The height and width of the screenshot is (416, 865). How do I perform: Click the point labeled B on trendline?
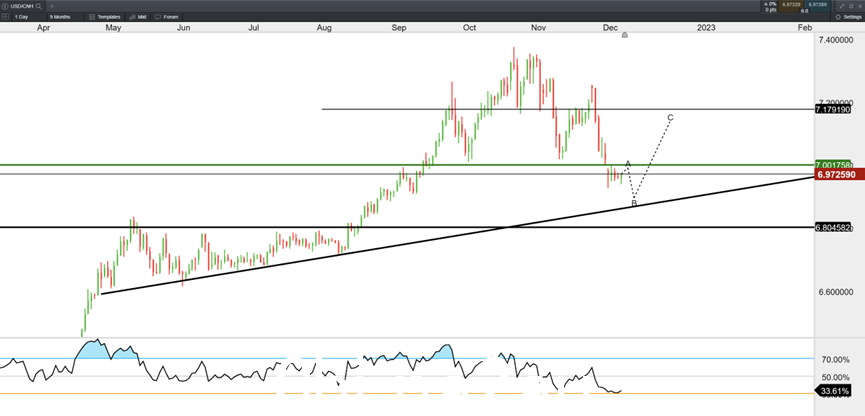tap(634, 204)
